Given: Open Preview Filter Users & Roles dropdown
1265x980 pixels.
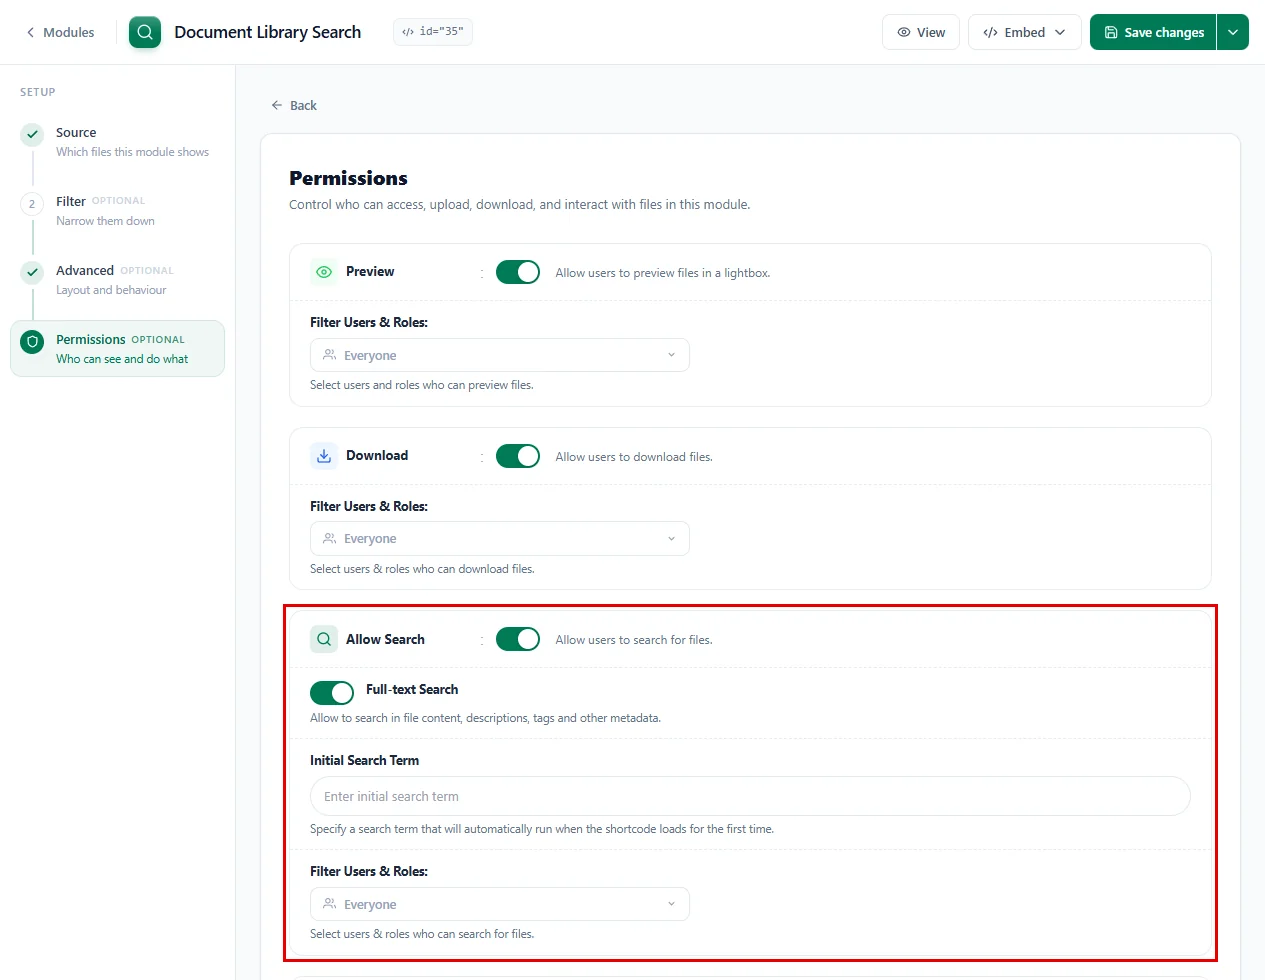Looking at the screenshot, I should (500, 355).
